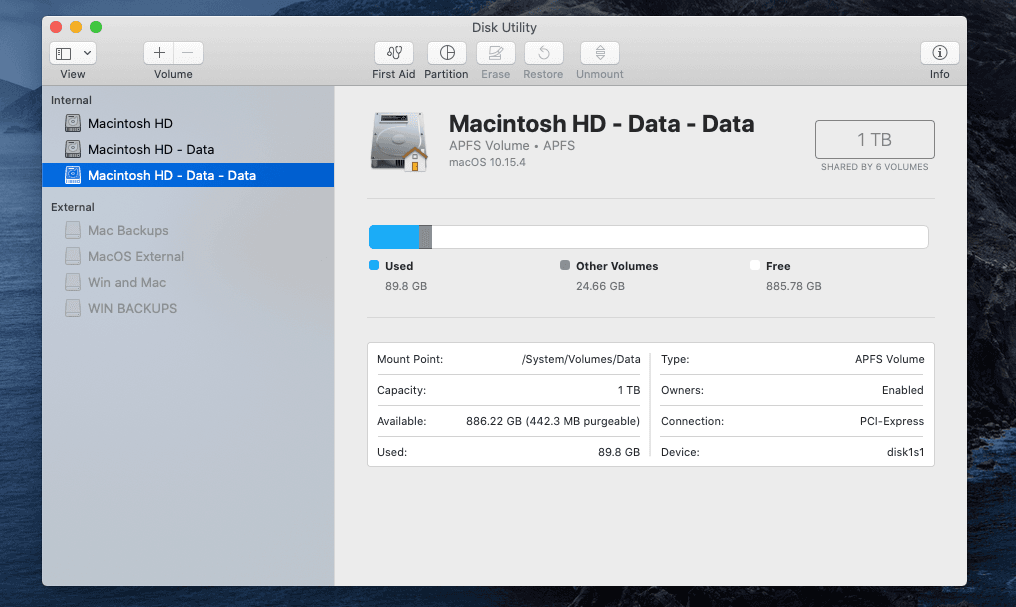The image size is (1016, 607).
Task: Click the Mac Backups disk icon
Action: (73, 230)
